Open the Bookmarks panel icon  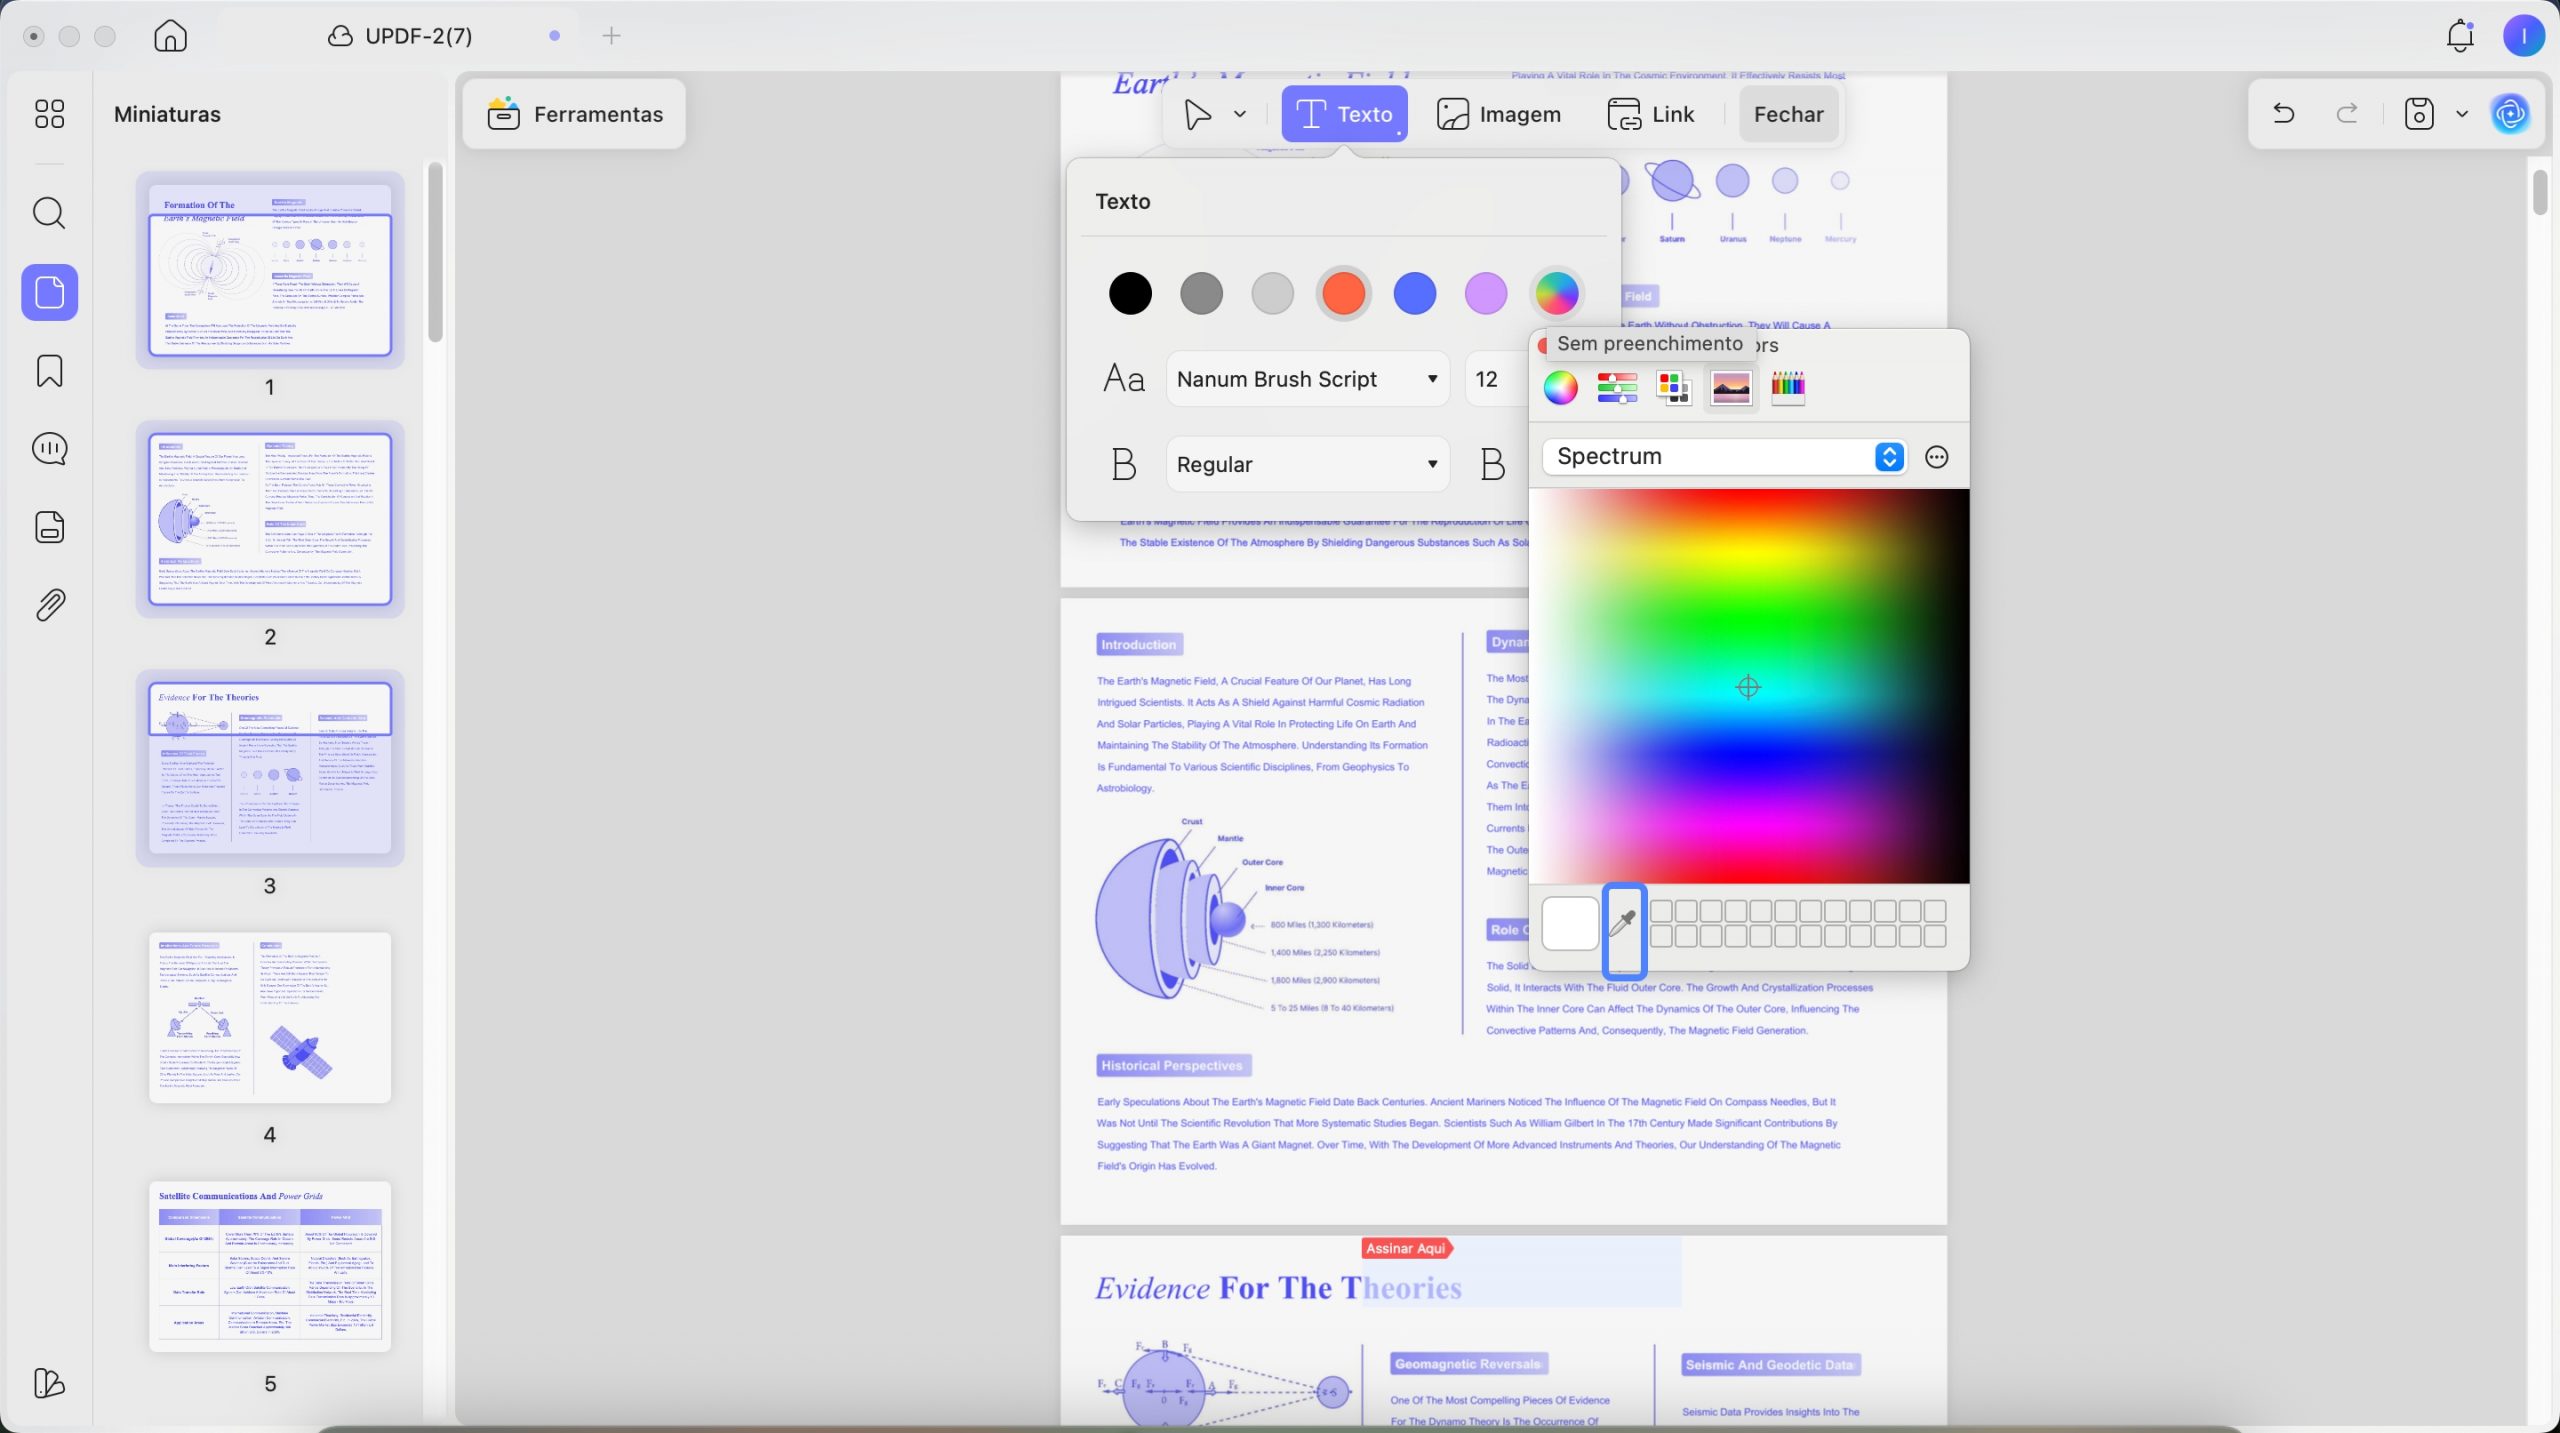pos(50,371)
